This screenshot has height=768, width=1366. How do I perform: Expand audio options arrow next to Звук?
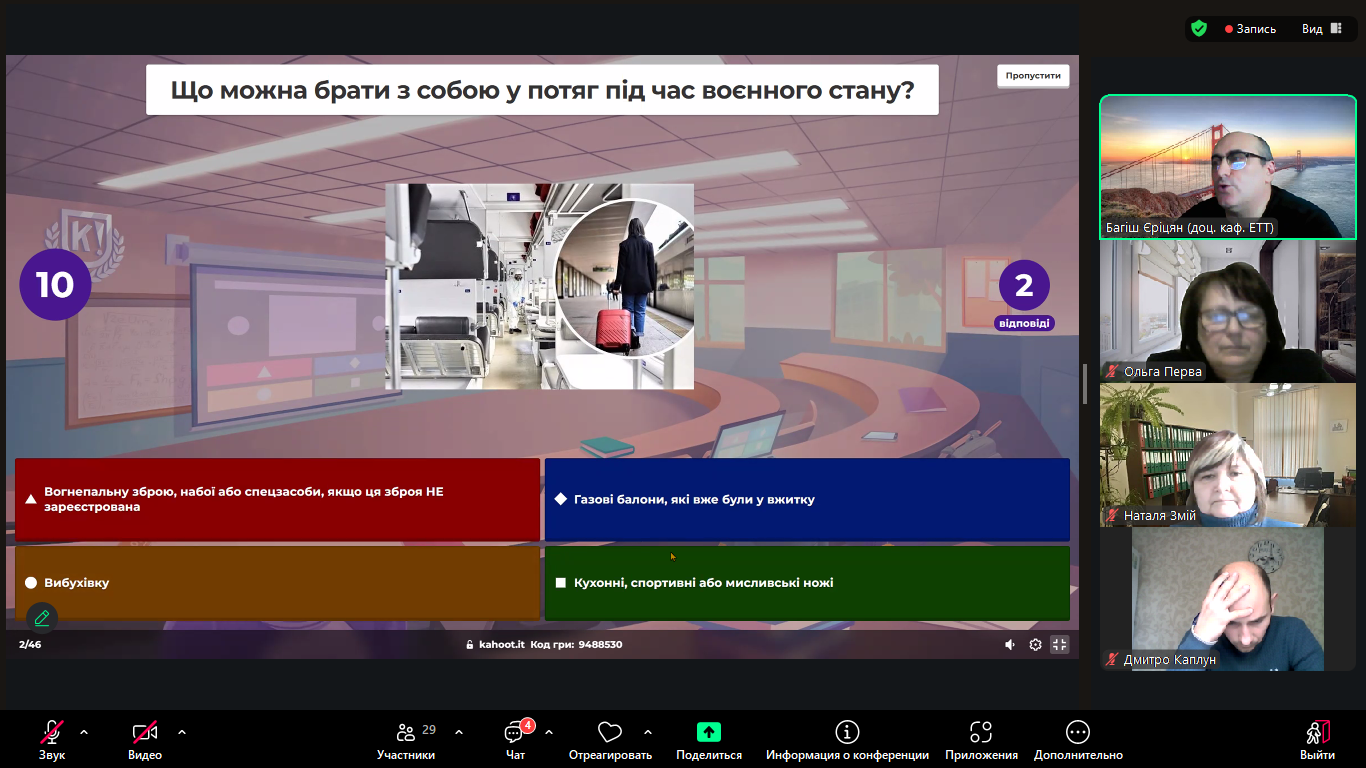(84, 732)
